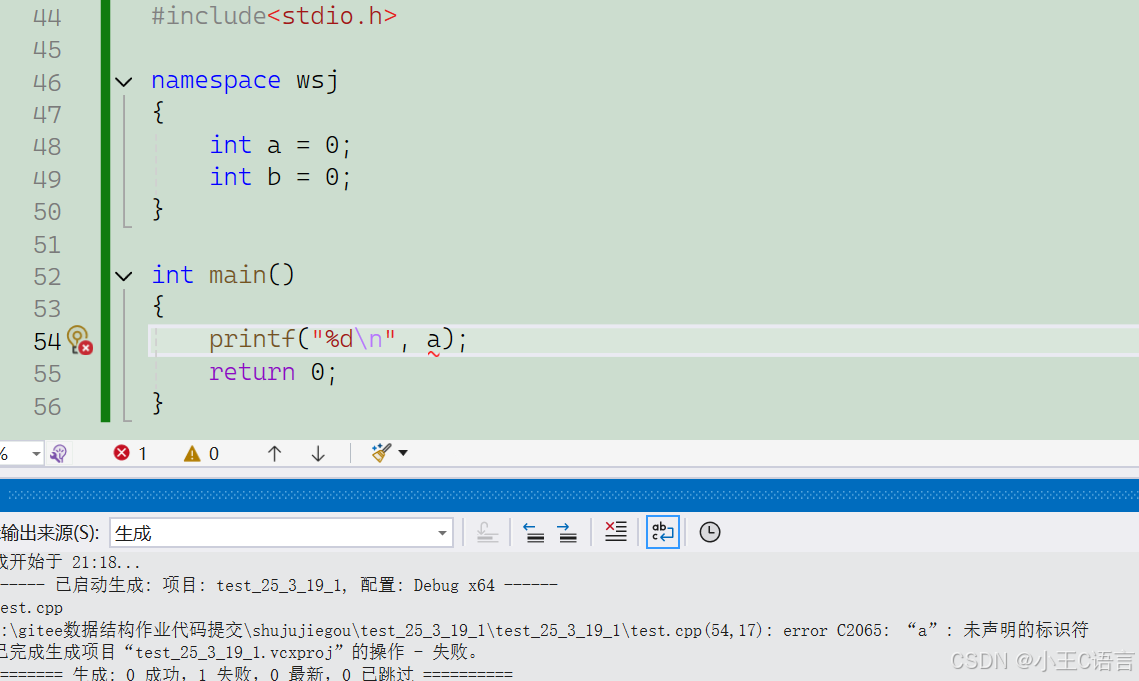Click 'int a = 0;' code line

[x=280, y=145]
